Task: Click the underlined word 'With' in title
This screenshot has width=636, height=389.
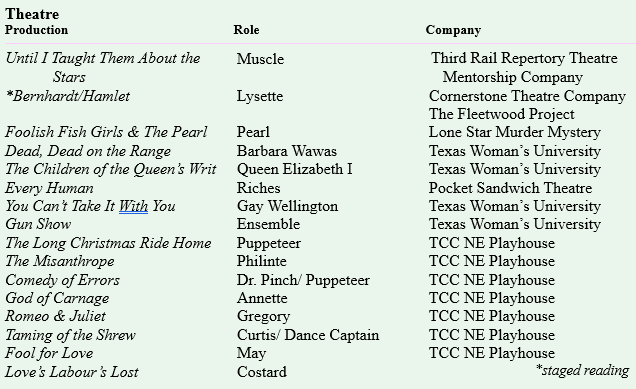Action: (133, 206)
